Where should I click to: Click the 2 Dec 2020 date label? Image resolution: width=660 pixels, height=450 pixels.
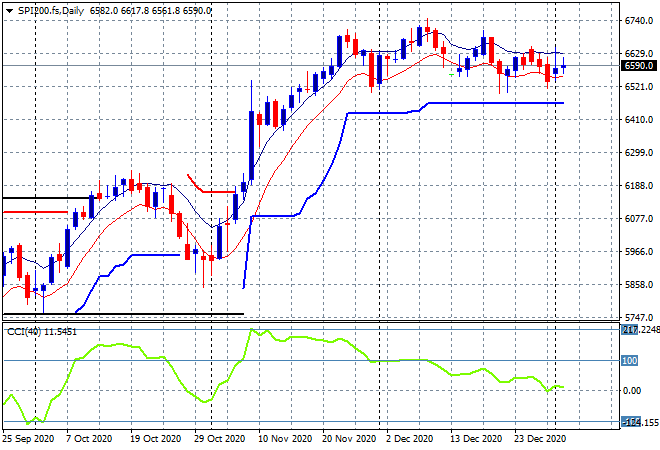[x=410, y=439]
